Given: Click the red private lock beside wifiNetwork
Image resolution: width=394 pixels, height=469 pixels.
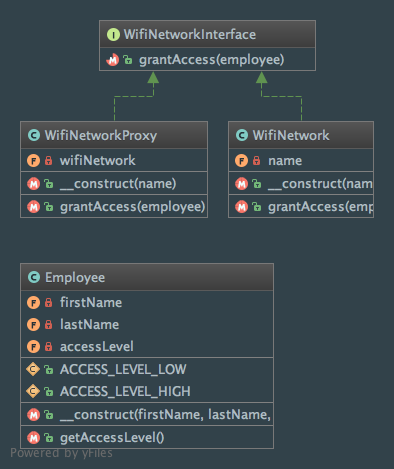Looking at the screenshot, I should pyautogui.click(x=49, y=160).
